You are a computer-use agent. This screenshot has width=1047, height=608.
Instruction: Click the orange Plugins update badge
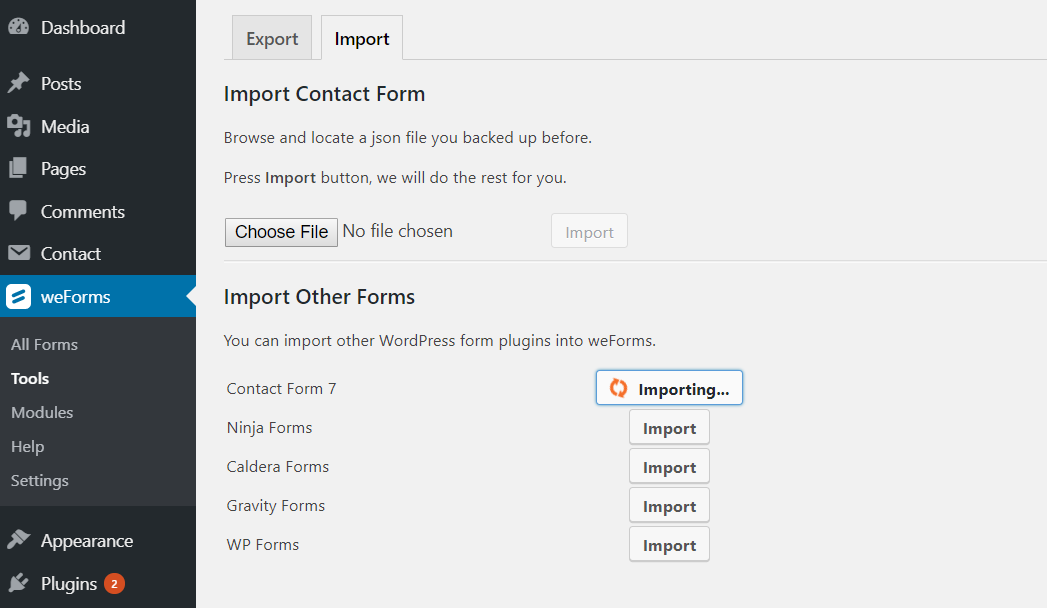click(x=114, y=583)
